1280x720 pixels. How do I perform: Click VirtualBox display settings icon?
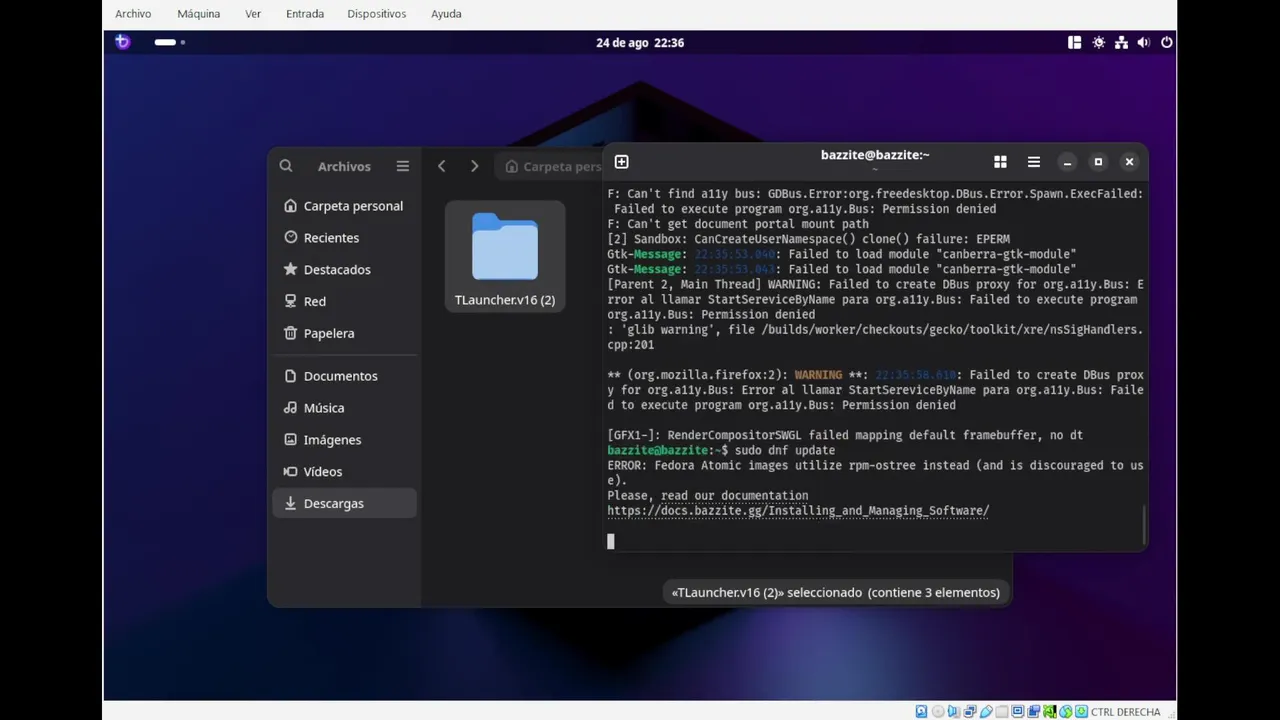1018,711
